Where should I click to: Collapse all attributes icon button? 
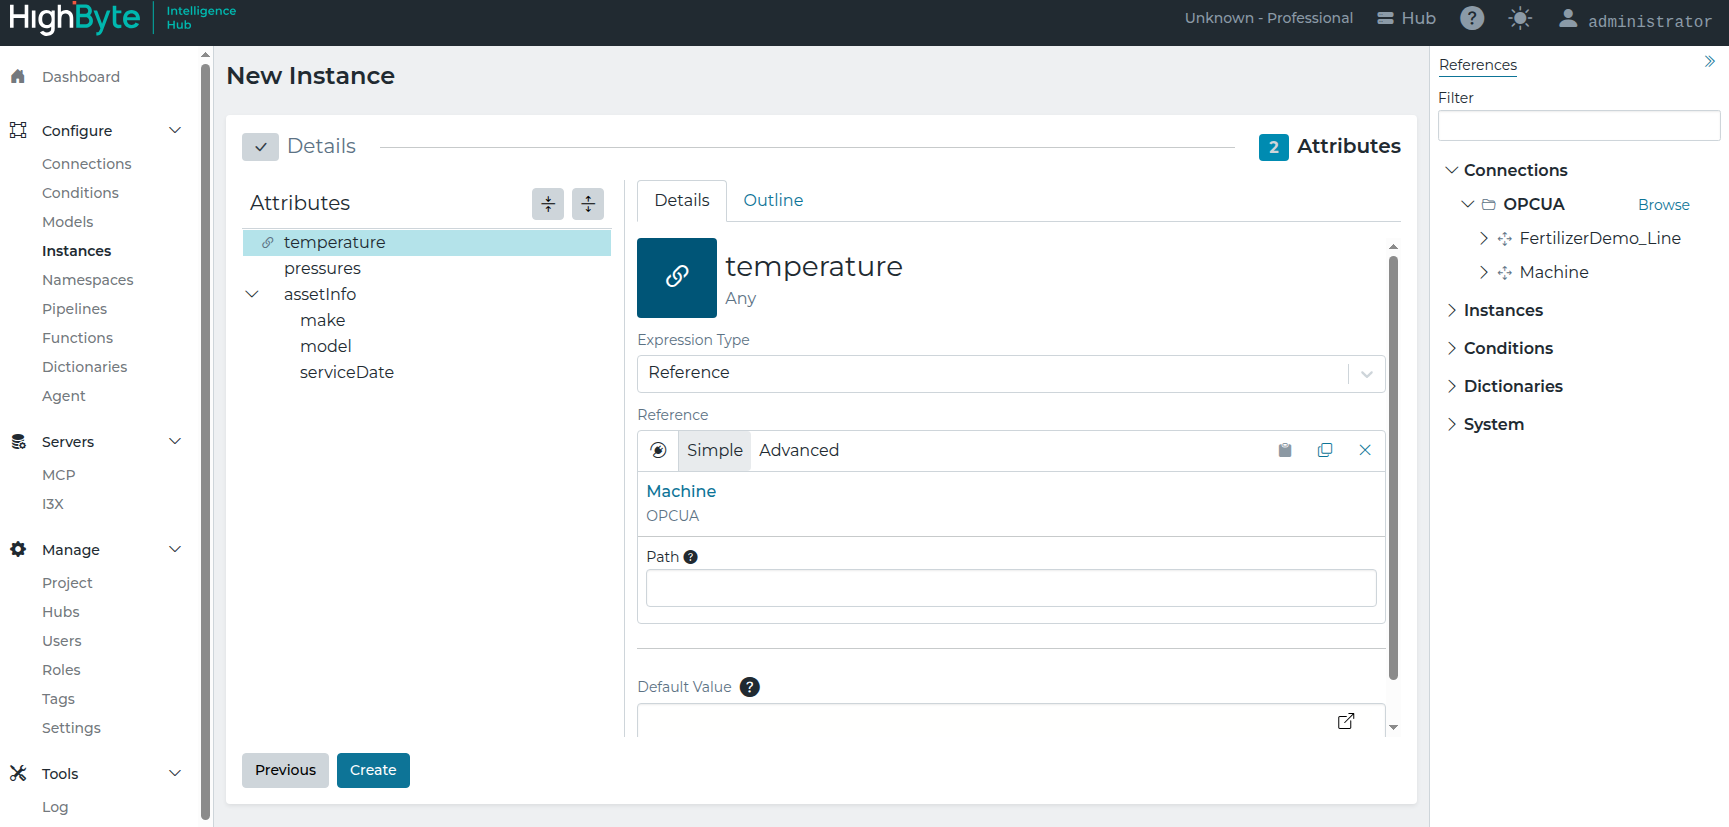point(548,203)
